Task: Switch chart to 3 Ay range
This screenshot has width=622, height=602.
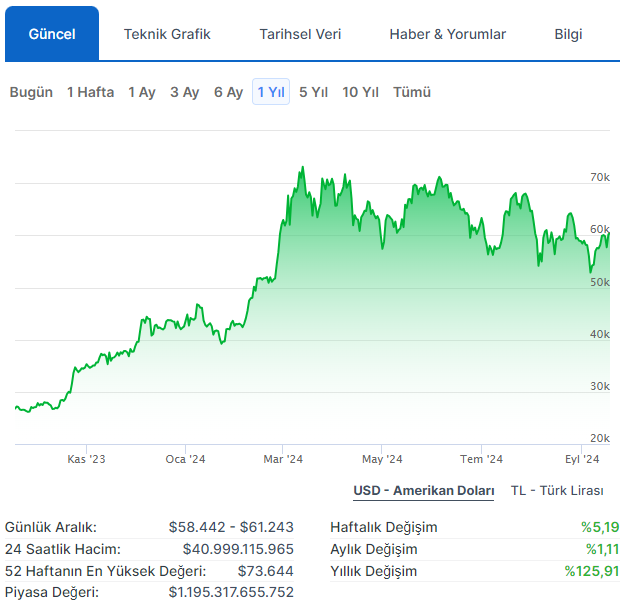Action: click(184, 92)
